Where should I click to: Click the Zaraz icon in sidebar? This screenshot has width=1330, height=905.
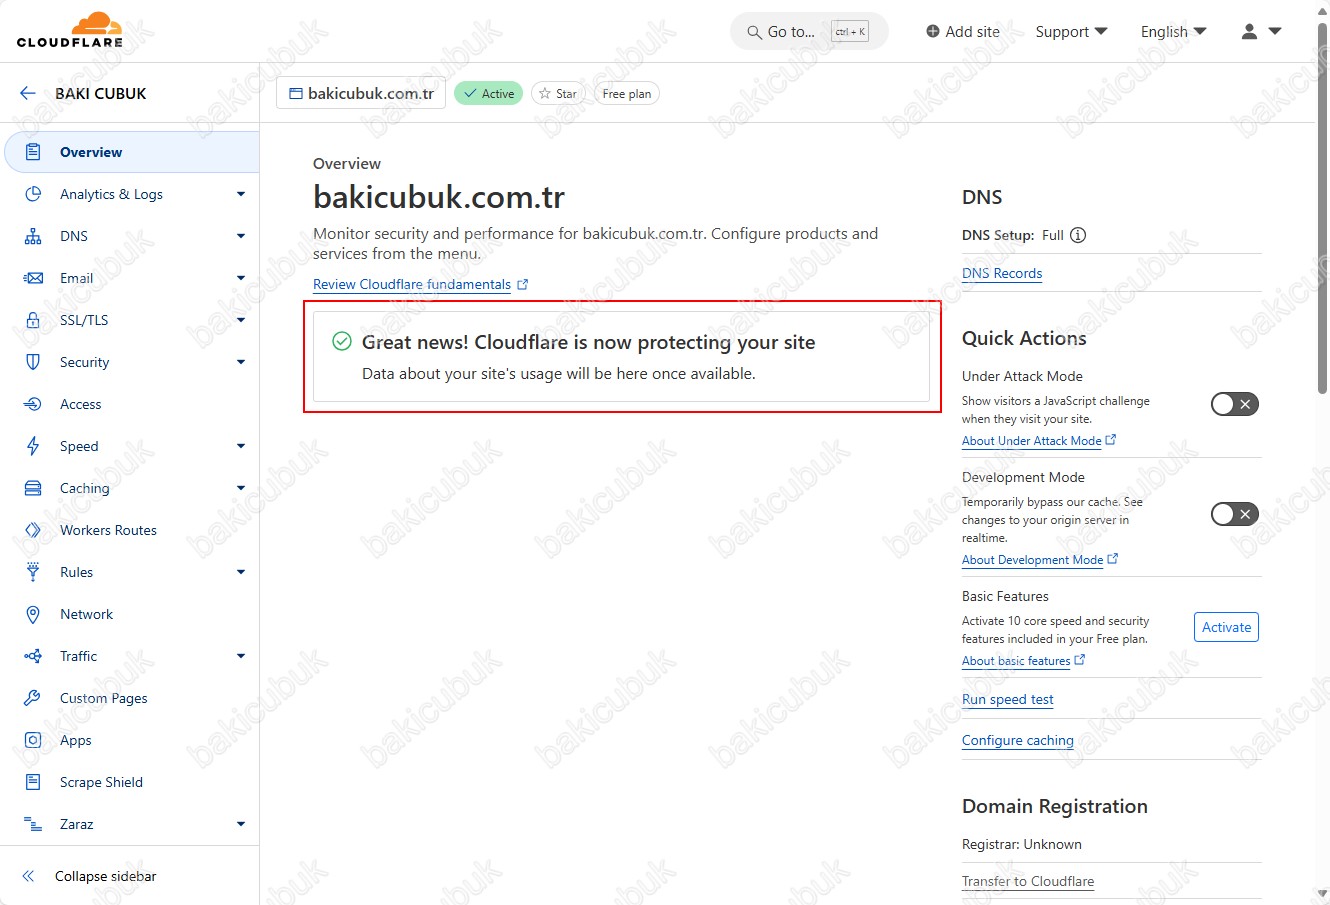coord(33,824)
